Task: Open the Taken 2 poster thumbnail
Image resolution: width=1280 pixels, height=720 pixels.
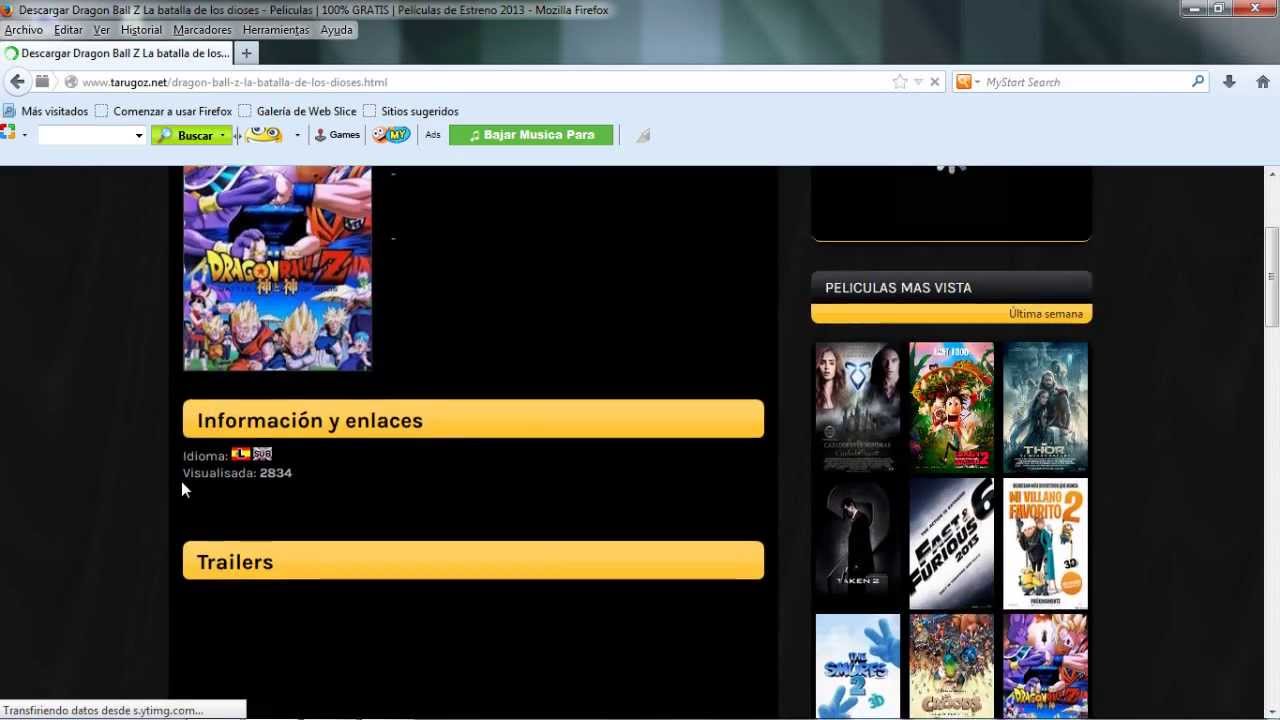Action: pos(858,544)
